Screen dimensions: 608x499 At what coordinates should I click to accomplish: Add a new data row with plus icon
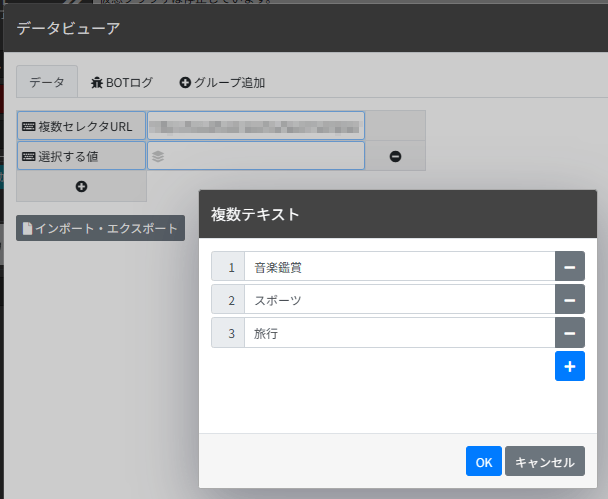pyautogui.click(x=82, y=186)
